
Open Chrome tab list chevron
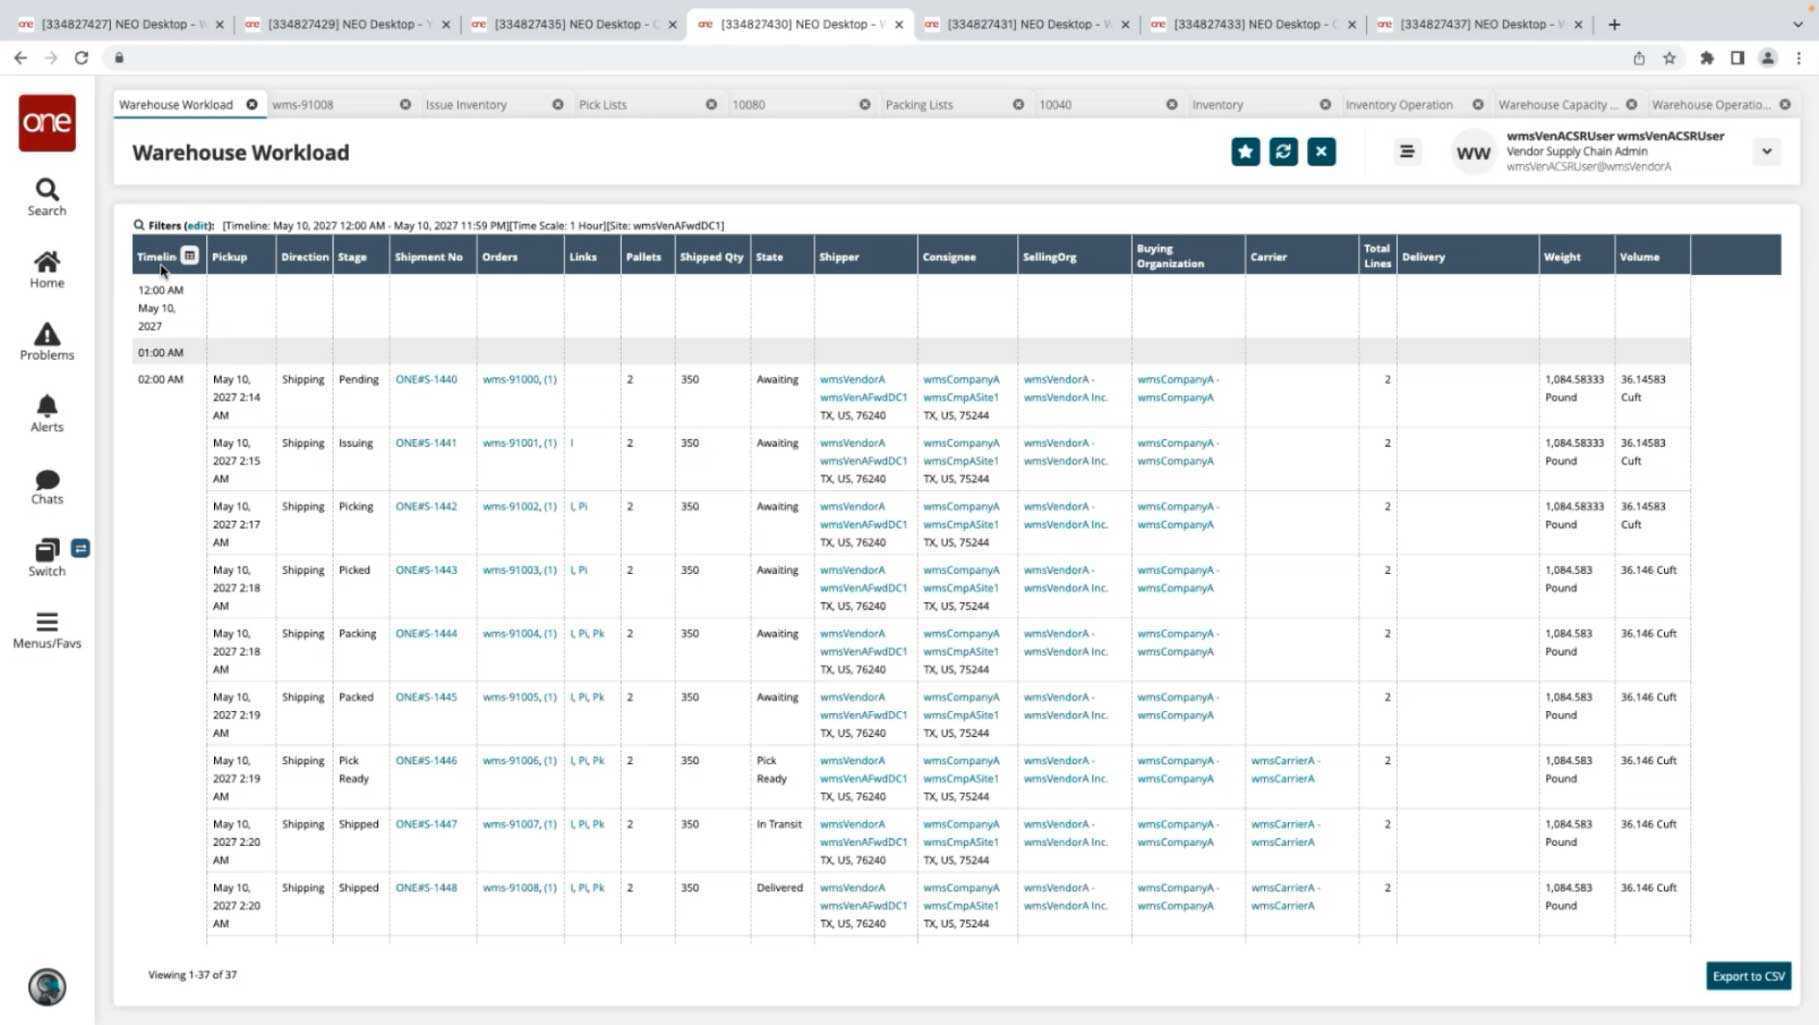tap(1797, 24)
